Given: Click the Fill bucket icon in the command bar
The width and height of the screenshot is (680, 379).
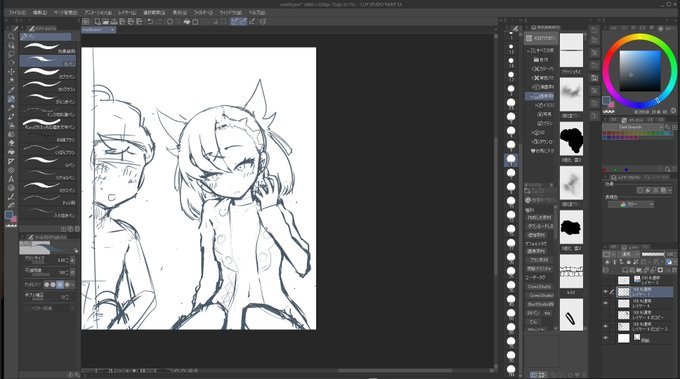Looking at the screenshot, I should pyautogui.click(x=187, y=21).
